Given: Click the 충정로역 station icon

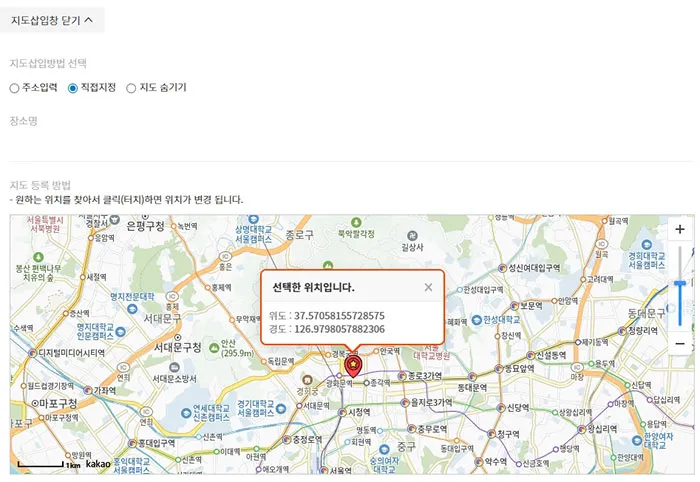Looking at the screenshot, I should 287,440.
